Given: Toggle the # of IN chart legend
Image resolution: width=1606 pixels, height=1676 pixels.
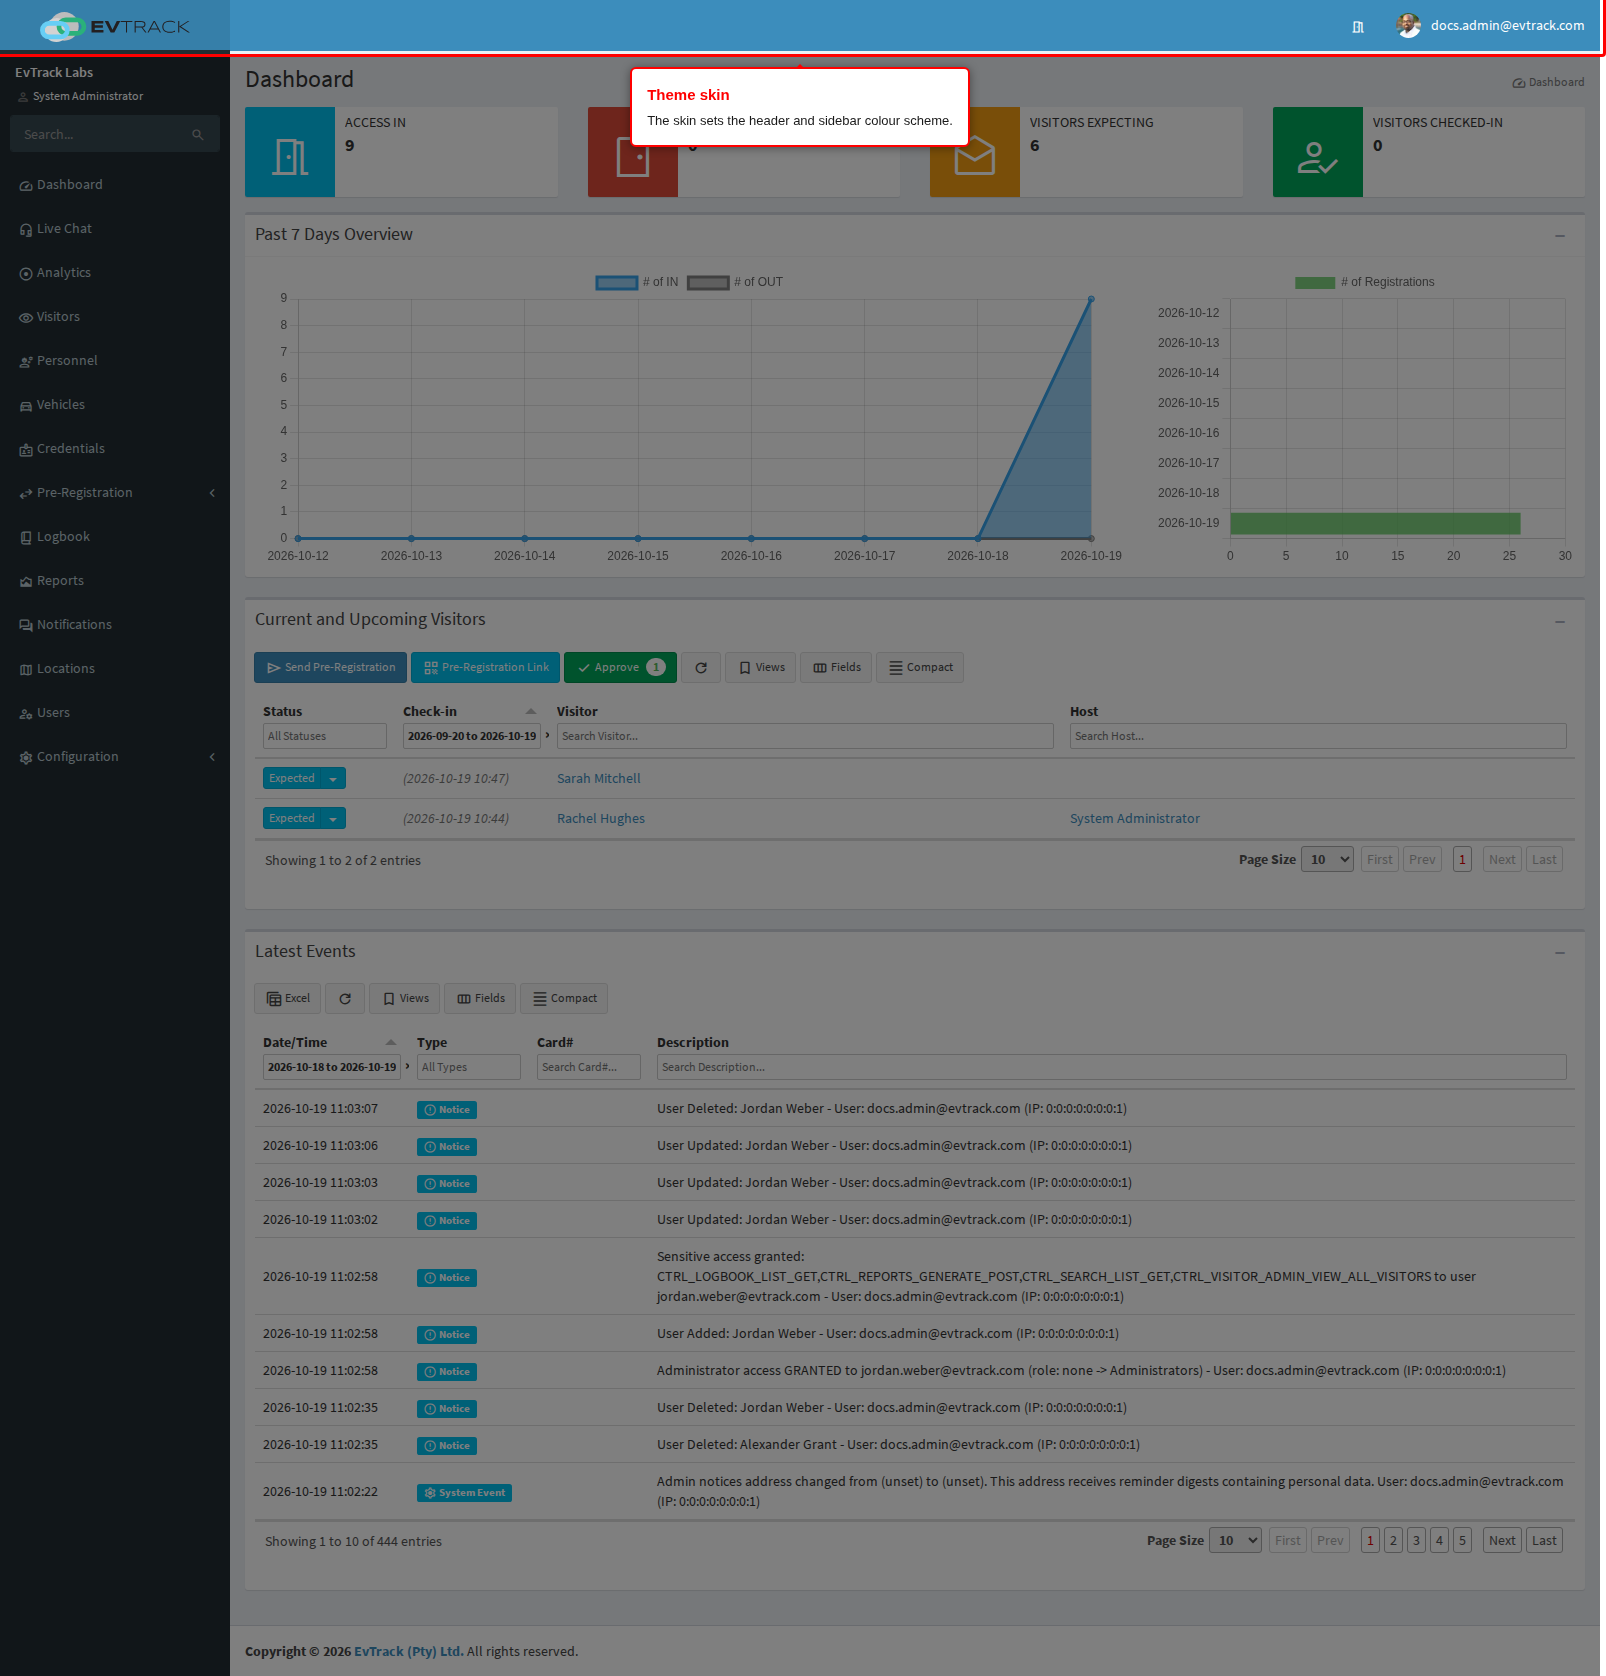Looking at the screenshot, I should tap(637, 282).
